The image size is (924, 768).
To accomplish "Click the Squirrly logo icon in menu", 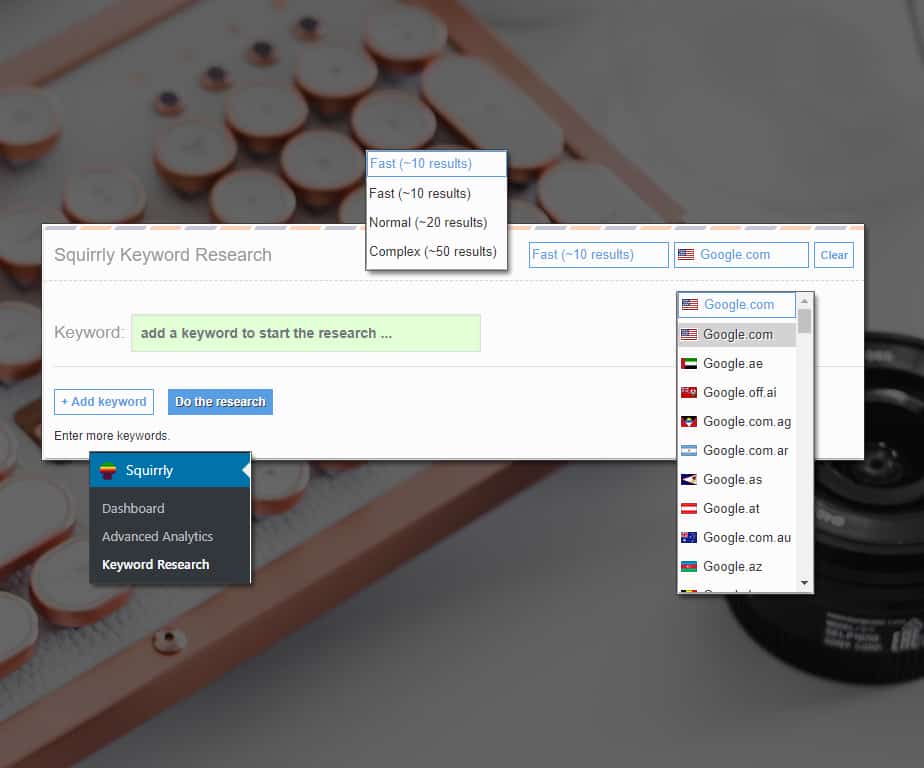I will (x=108, y=470).
